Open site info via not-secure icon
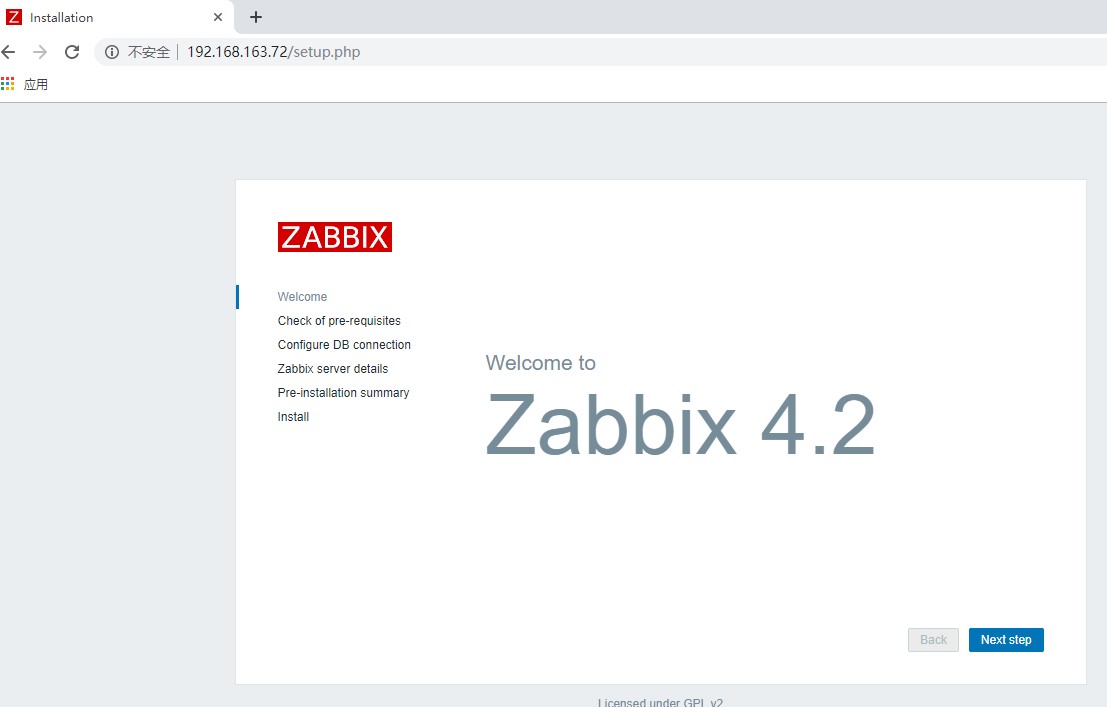This screenshot has height=707, width=1107. click(x=112, y=52)
